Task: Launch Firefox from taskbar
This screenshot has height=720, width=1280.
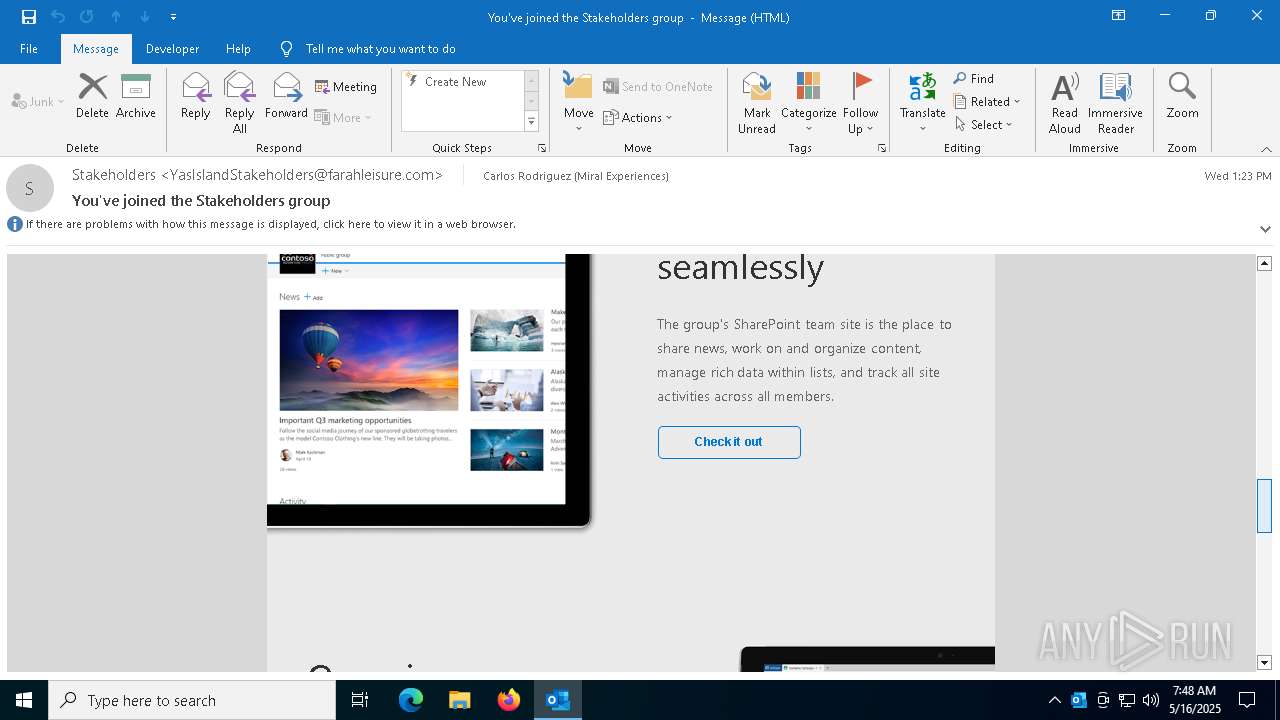Action: coord(509,700)
